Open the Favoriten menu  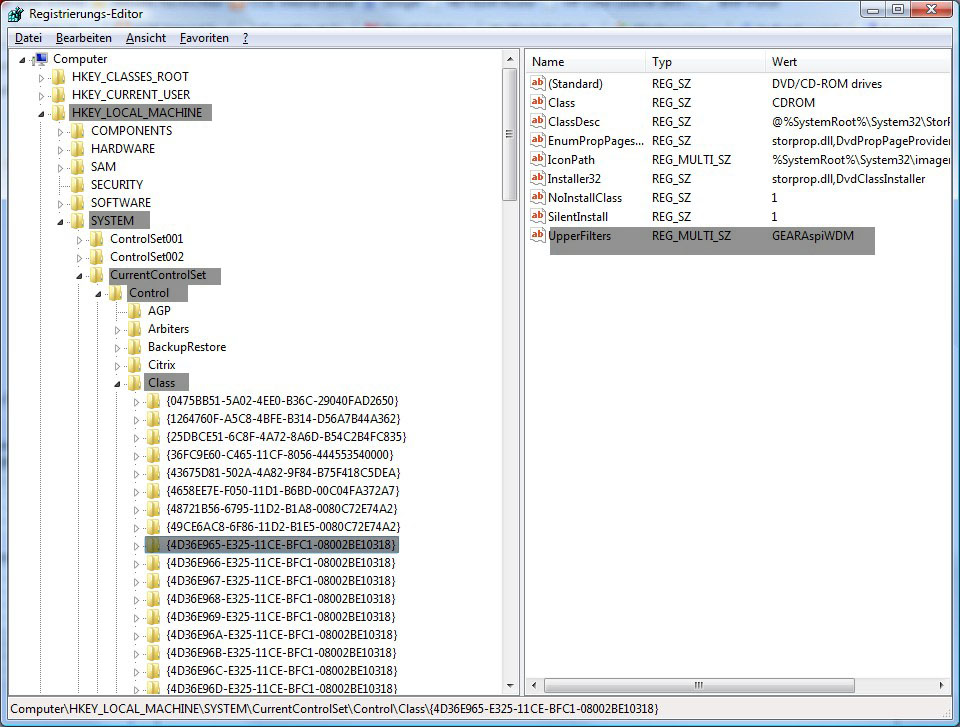[204, 38]
